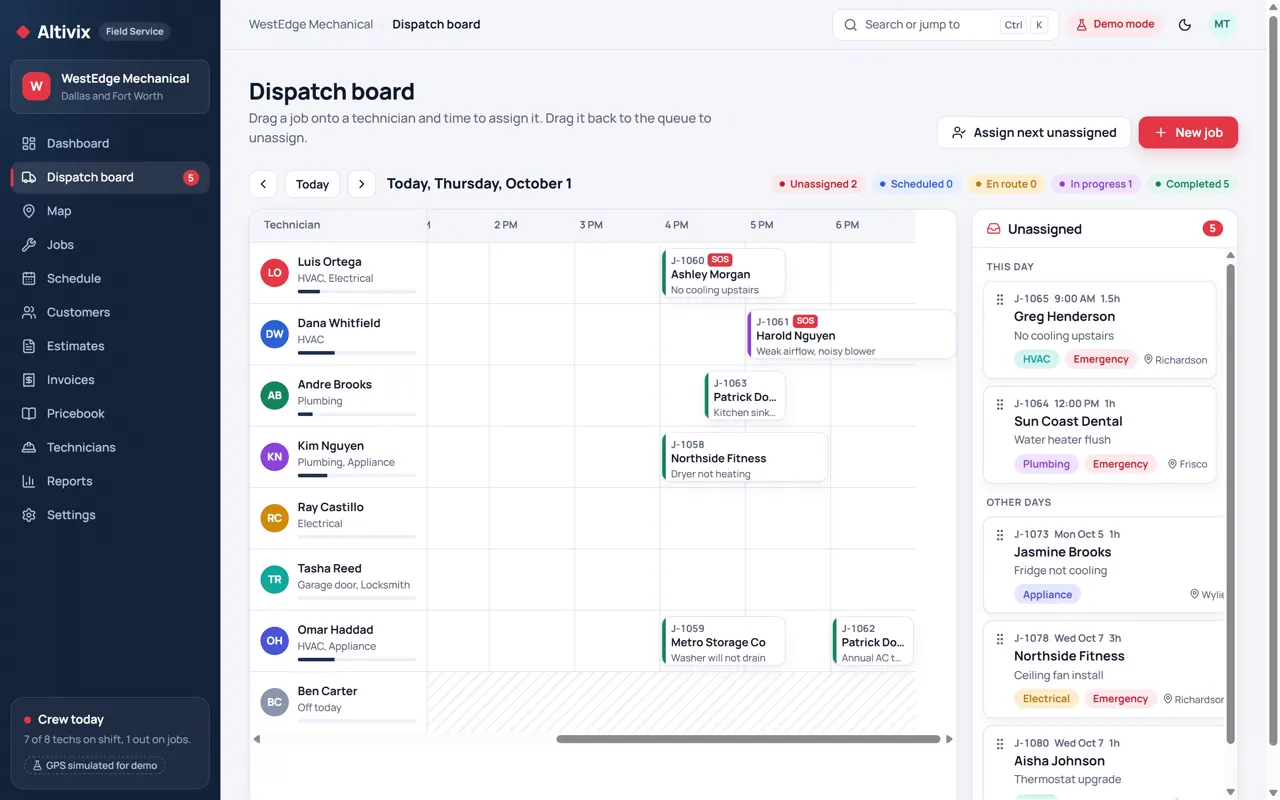Toggle the Scheduled 0 status filter

pyautogui.click(x=916, y=184)
